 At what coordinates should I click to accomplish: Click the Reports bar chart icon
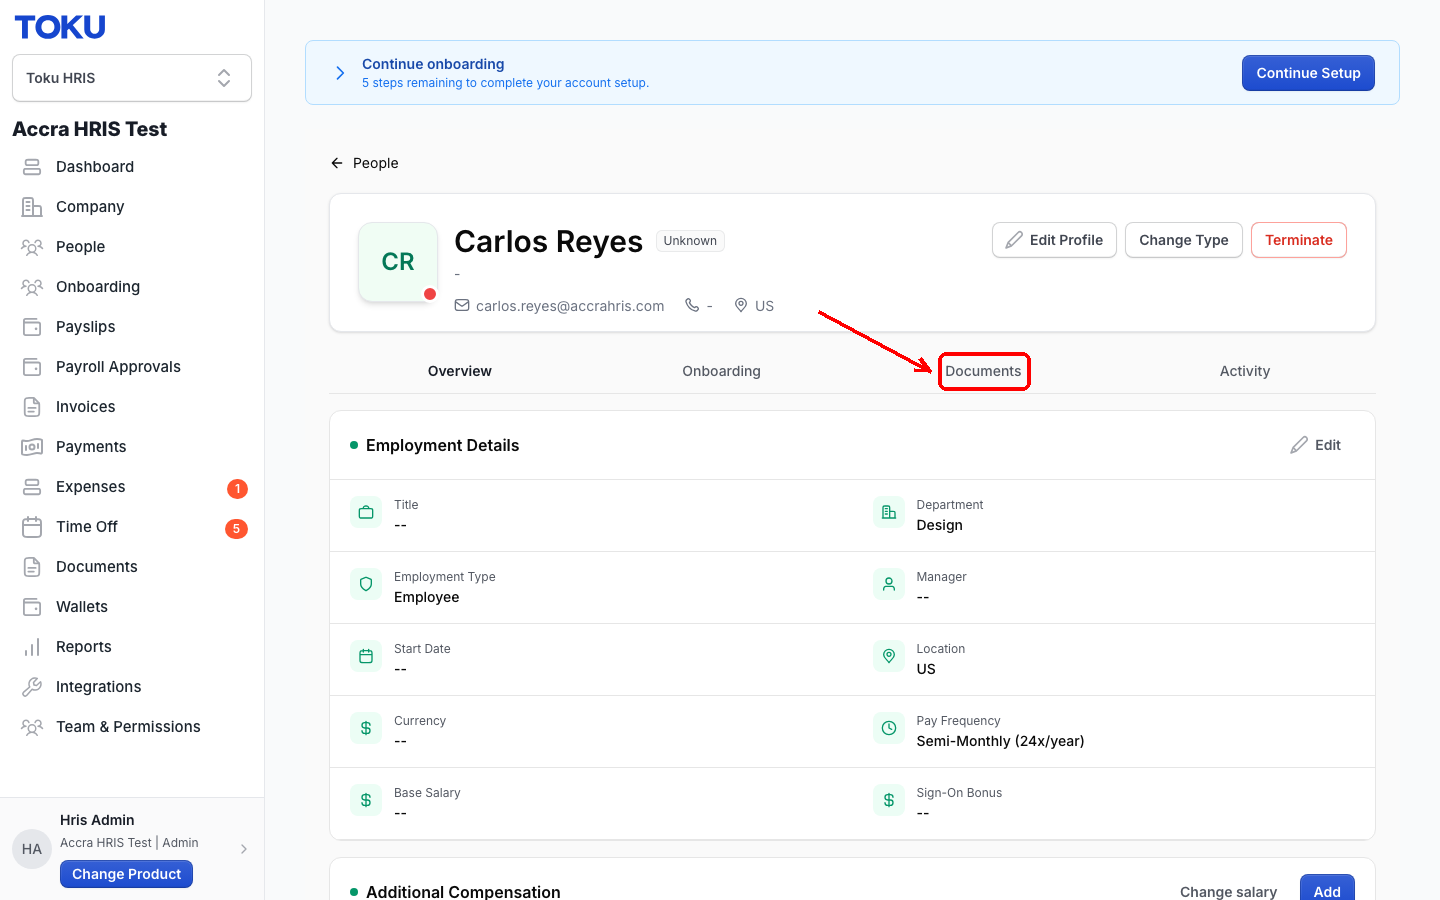pos(32,647)
